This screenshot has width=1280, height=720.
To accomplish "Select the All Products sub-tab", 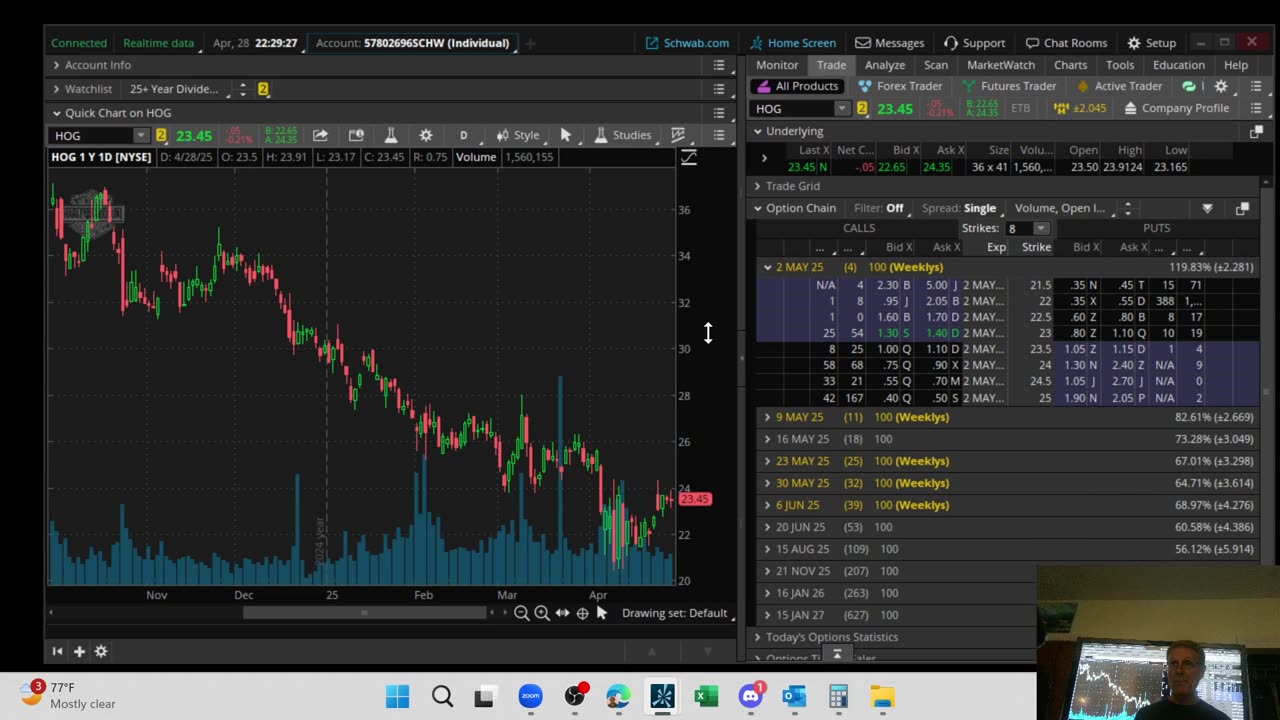I will point(797,86).
